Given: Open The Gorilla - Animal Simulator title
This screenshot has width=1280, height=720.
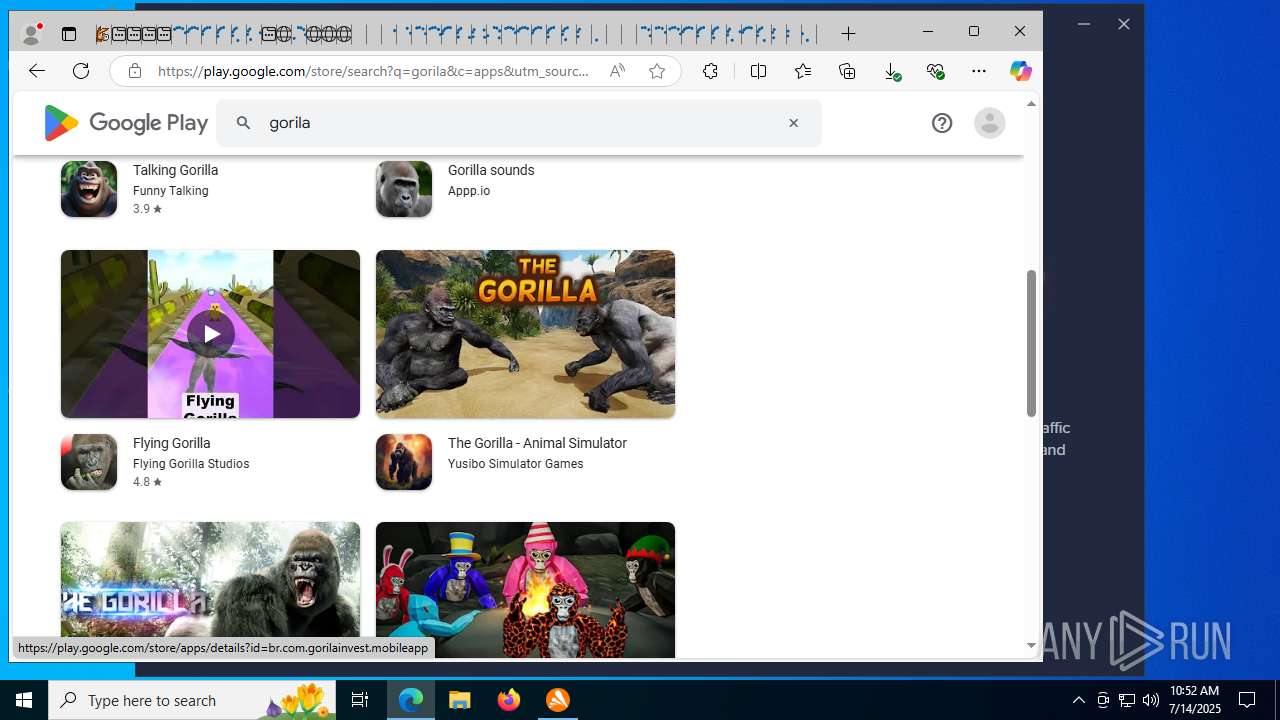Looking at the screenshot, I should click(537, 443).
